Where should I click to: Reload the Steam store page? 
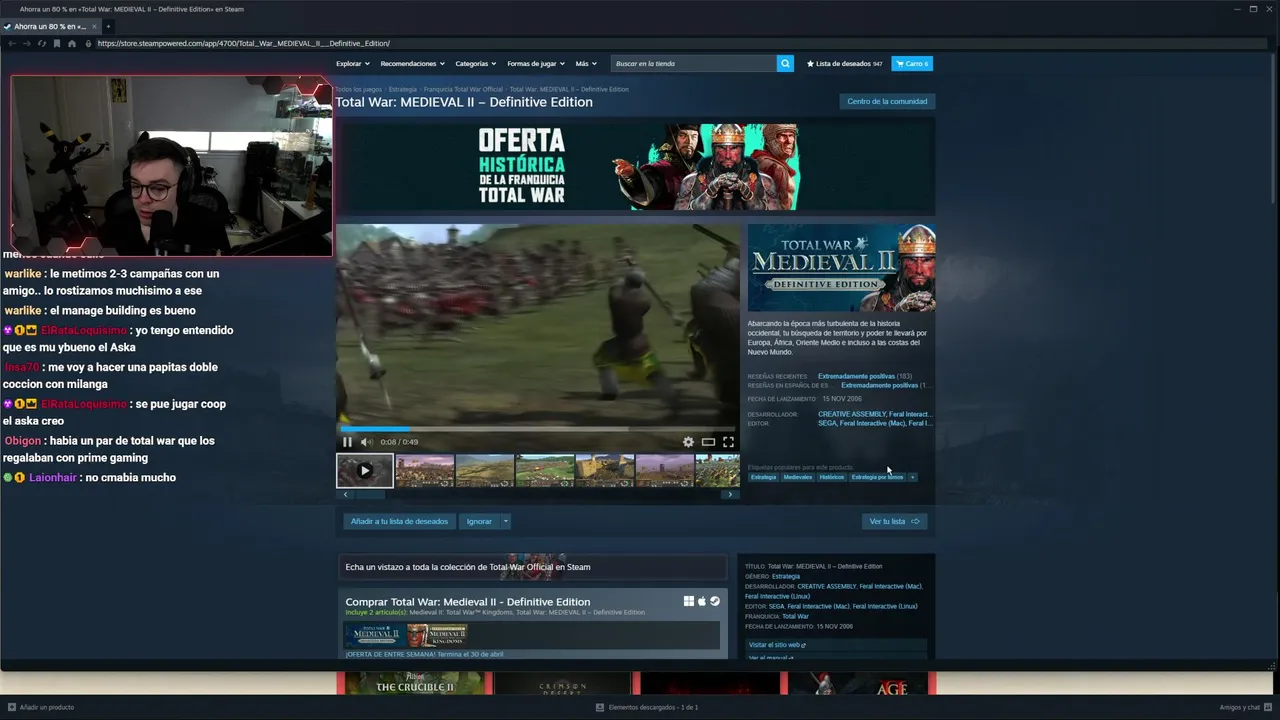point(42,43)
